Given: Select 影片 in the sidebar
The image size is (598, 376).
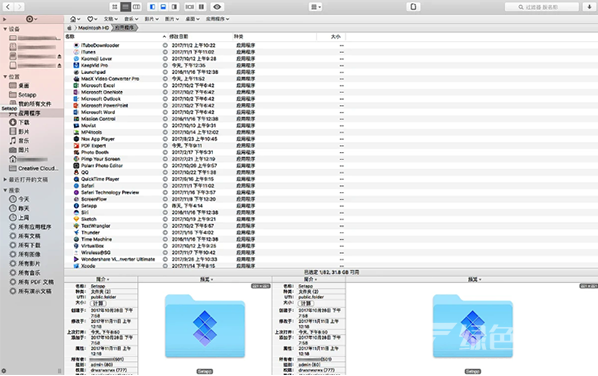Looking at the screenshot, I should (x=32, y=132).
